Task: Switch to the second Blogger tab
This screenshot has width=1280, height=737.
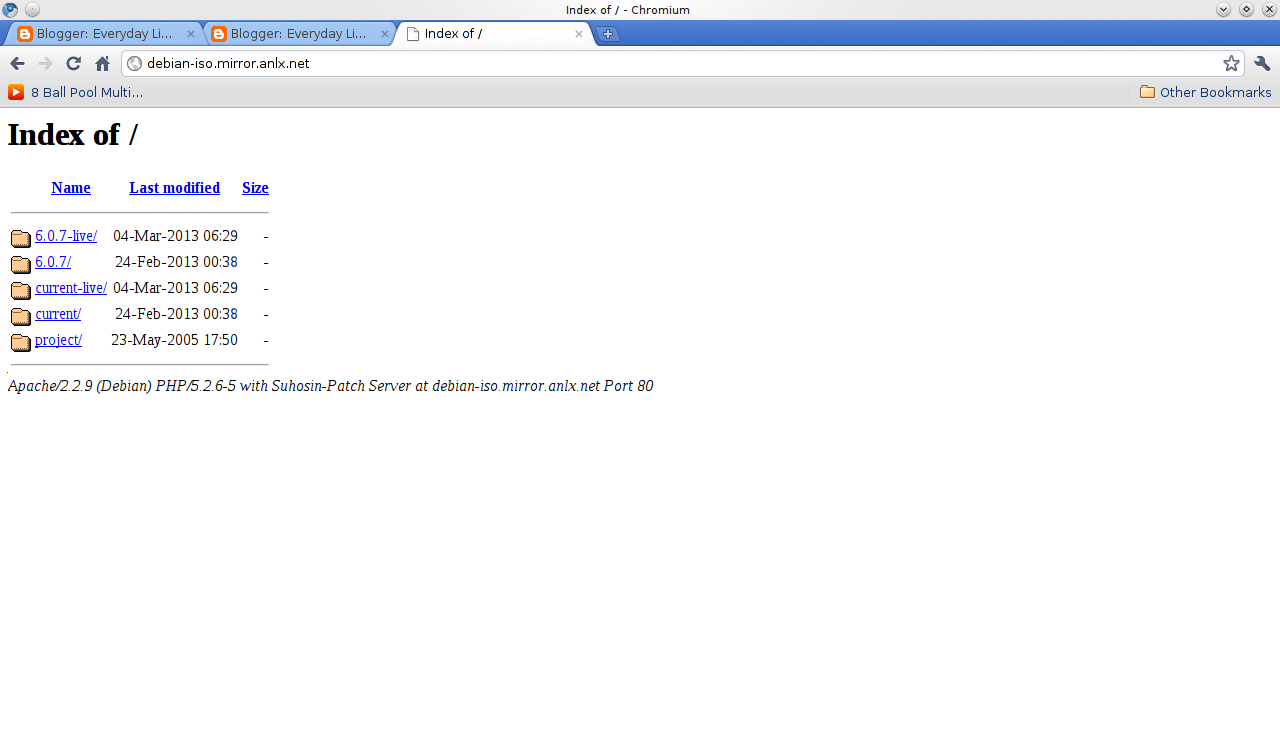Action: tap(298, 34)
